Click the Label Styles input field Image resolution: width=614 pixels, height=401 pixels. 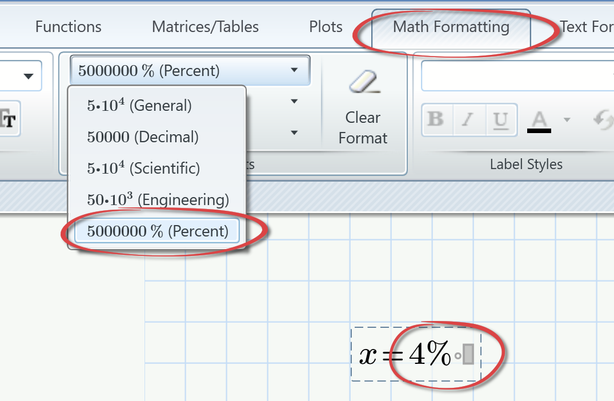(517, 75)
